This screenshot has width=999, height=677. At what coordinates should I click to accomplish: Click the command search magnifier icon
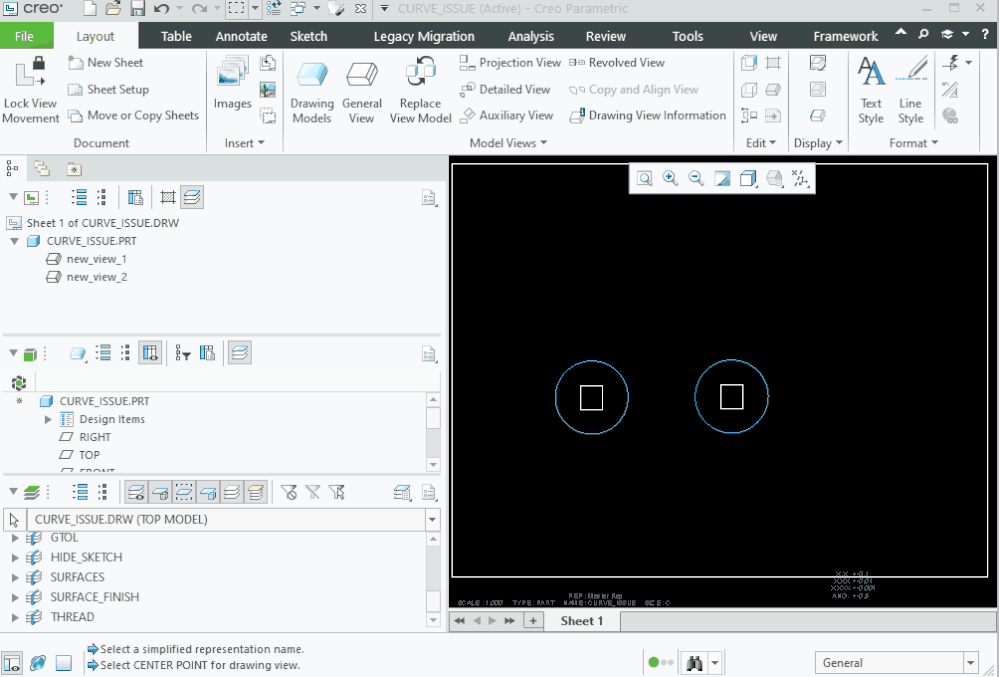pos(923,34)
